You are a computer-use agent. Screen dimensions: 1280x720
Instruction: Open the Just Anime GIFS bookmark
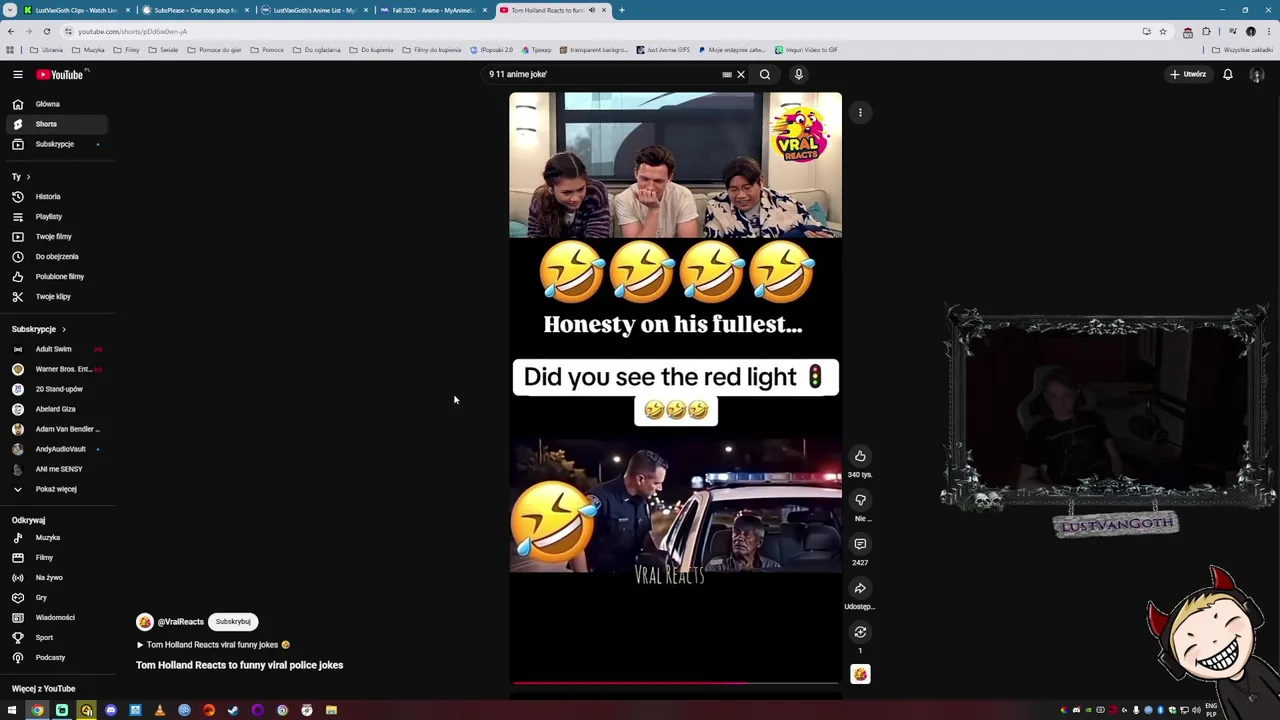point(662,50)
